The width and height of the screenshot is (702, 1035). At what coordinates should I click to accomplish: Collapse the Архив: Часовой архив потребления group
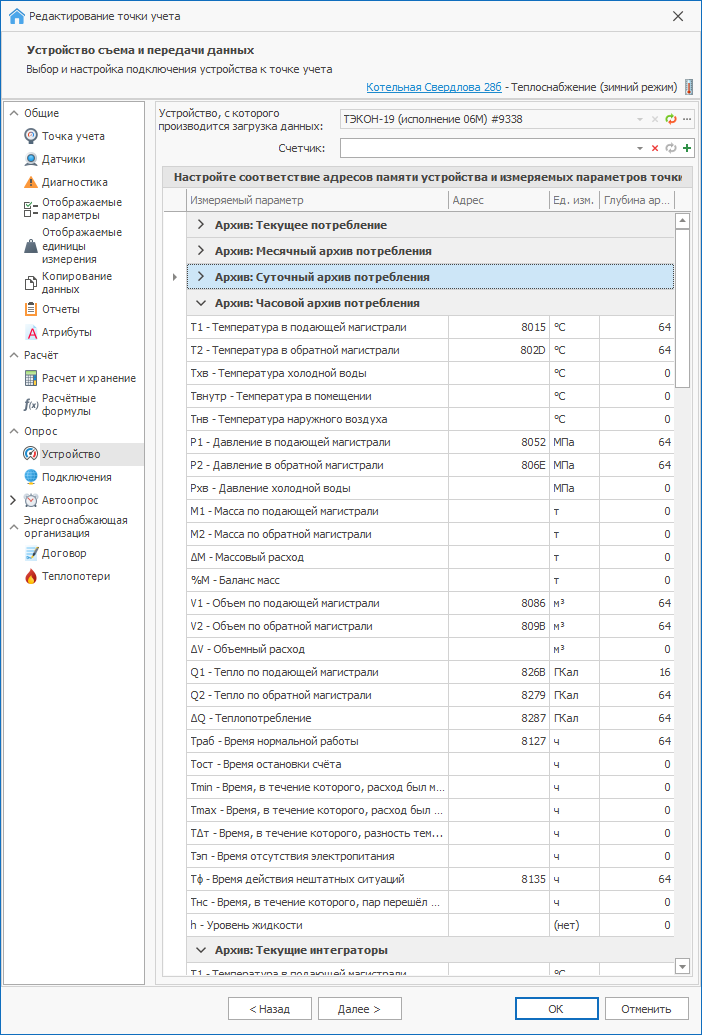(x=201, y=303)
